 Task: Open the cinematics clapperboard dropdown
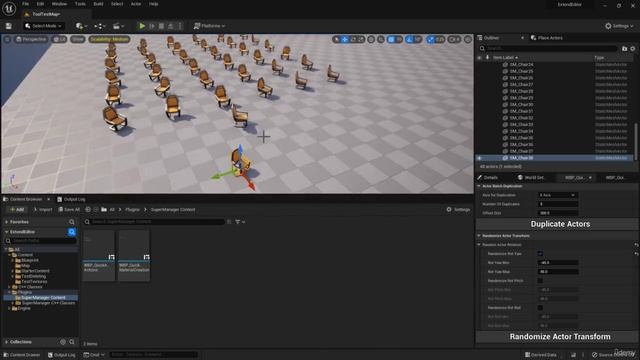118,26
